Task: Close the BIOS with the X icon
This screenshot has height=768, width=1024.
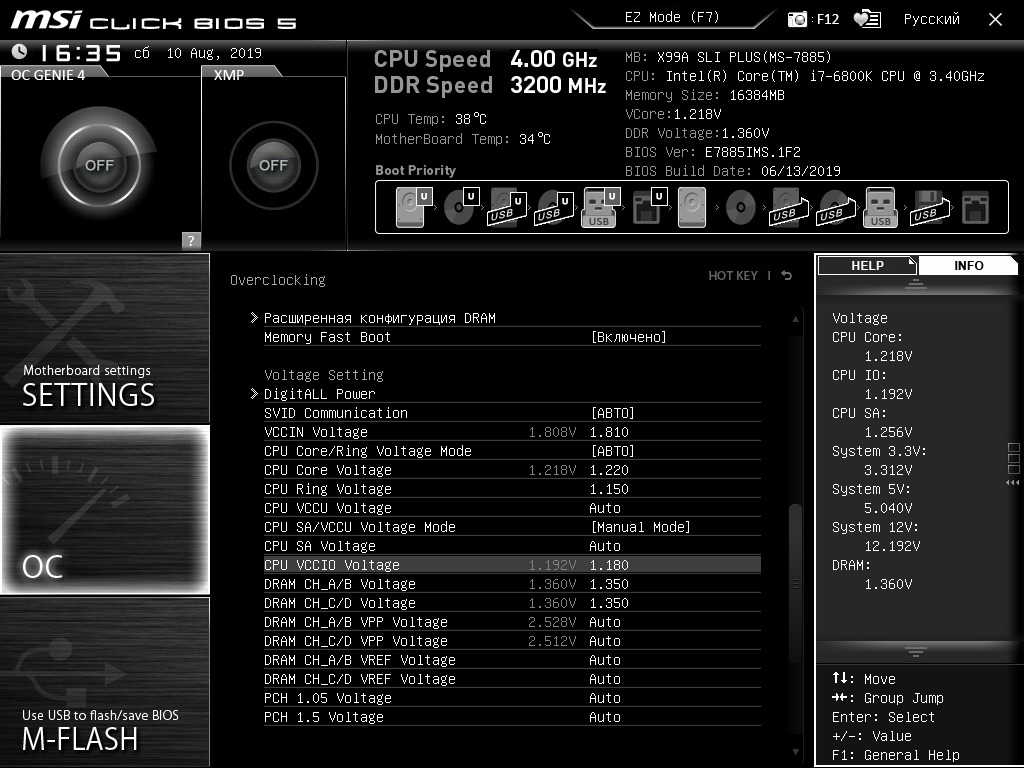Action: [995, 20]
